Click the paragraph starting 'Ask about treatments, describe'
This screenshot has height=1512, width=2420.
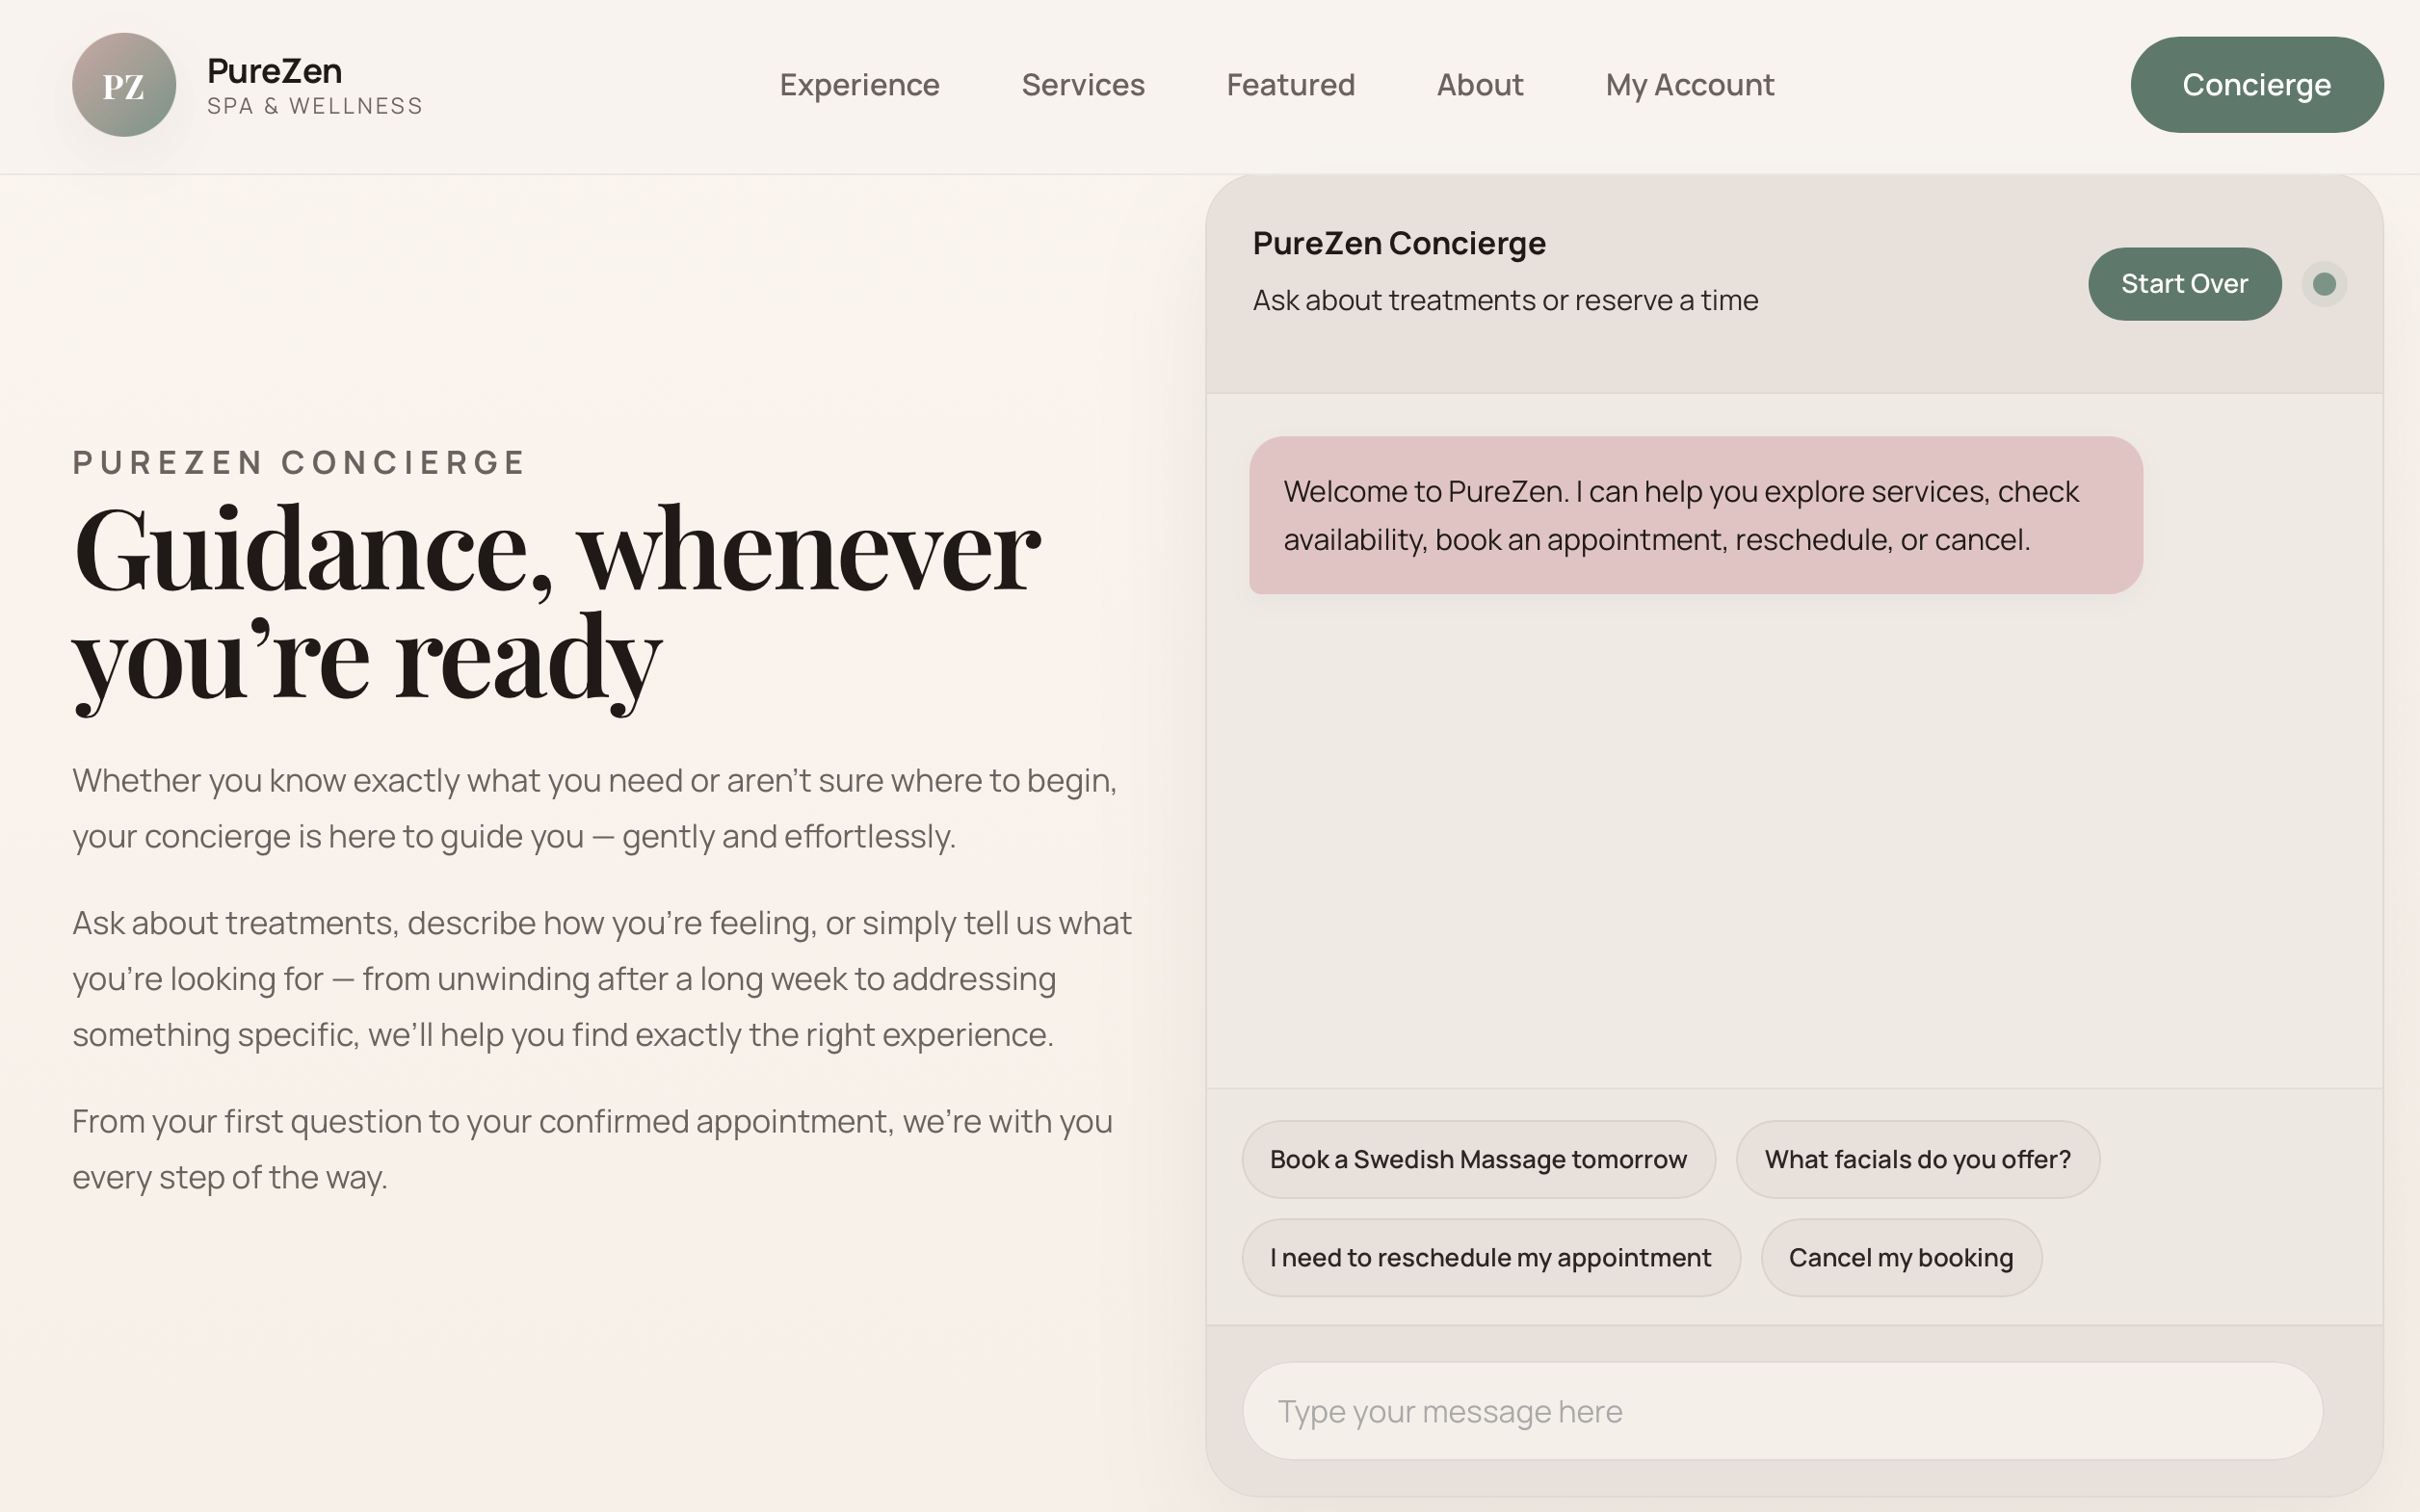[602, 978]
